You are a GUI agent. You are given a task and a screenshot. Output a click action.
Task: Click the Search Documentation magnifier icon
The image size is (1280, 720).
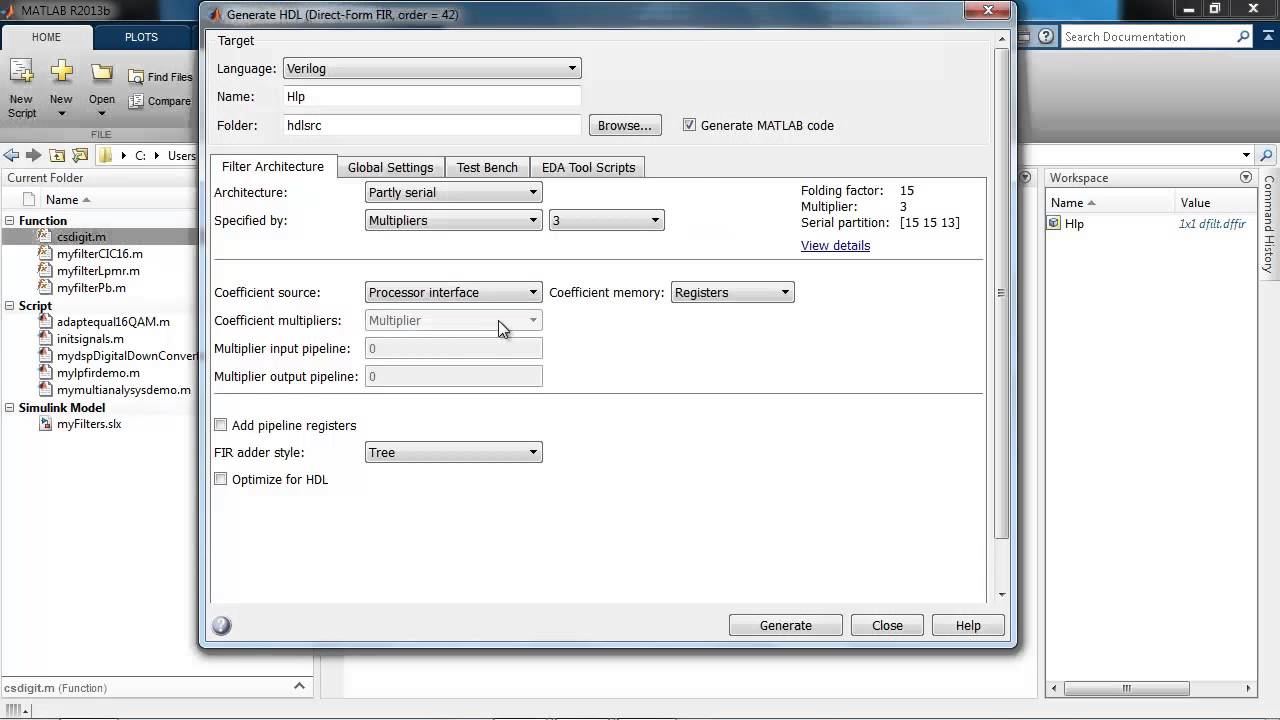[1243, 37]
